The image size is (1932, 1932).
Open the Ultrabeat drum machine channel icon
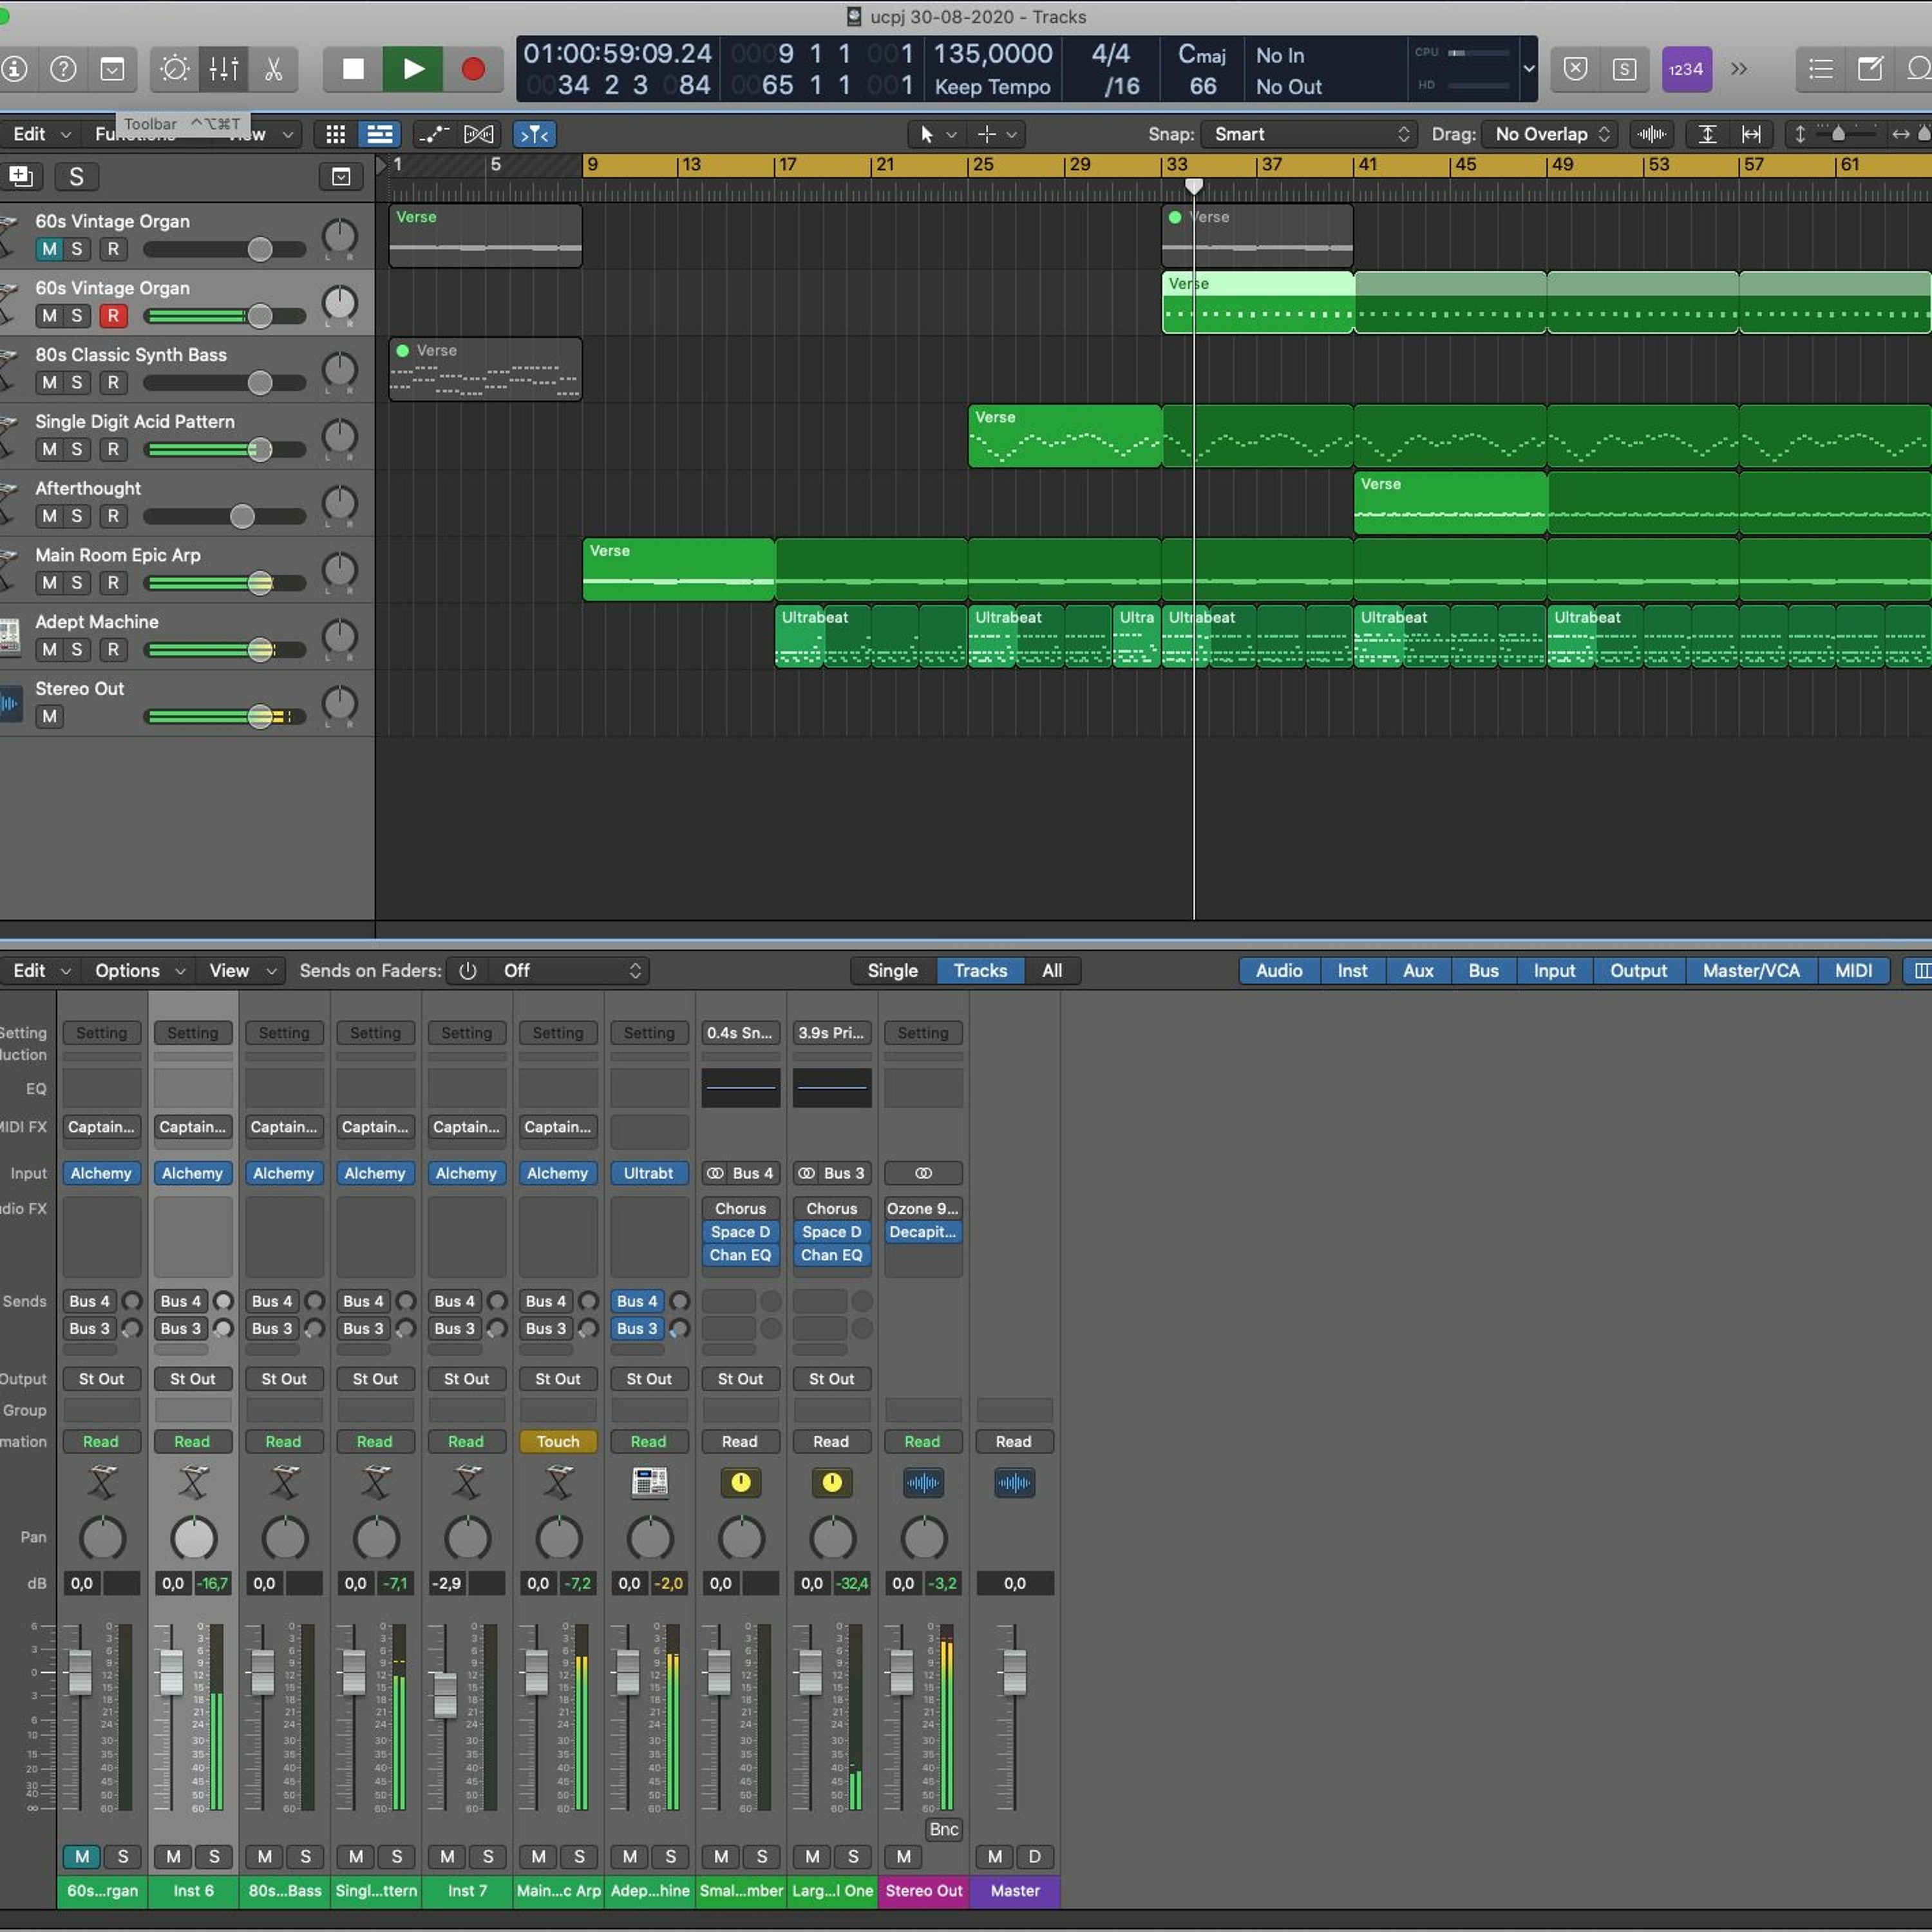[x=649, y=1482]
